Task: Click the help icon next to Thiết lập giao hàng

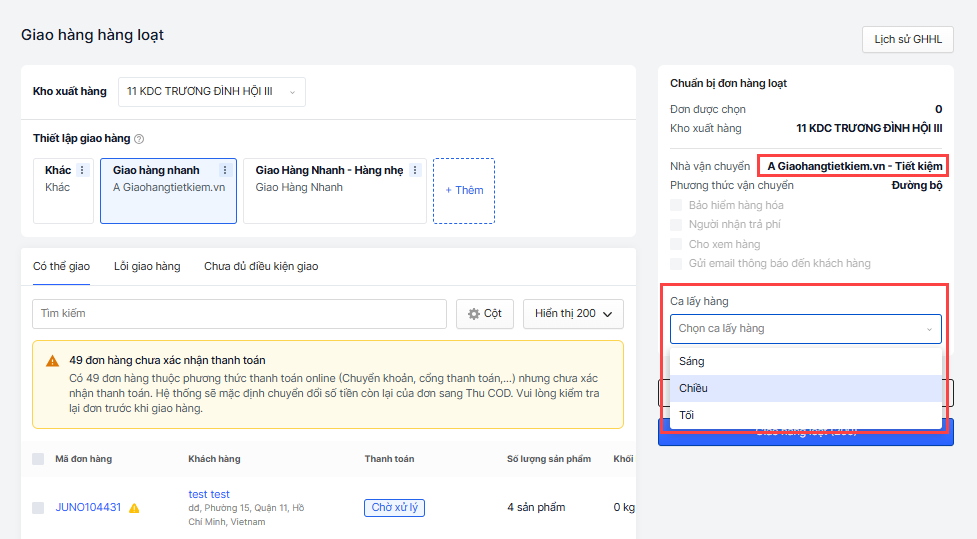Action: (x=139, y=139)
